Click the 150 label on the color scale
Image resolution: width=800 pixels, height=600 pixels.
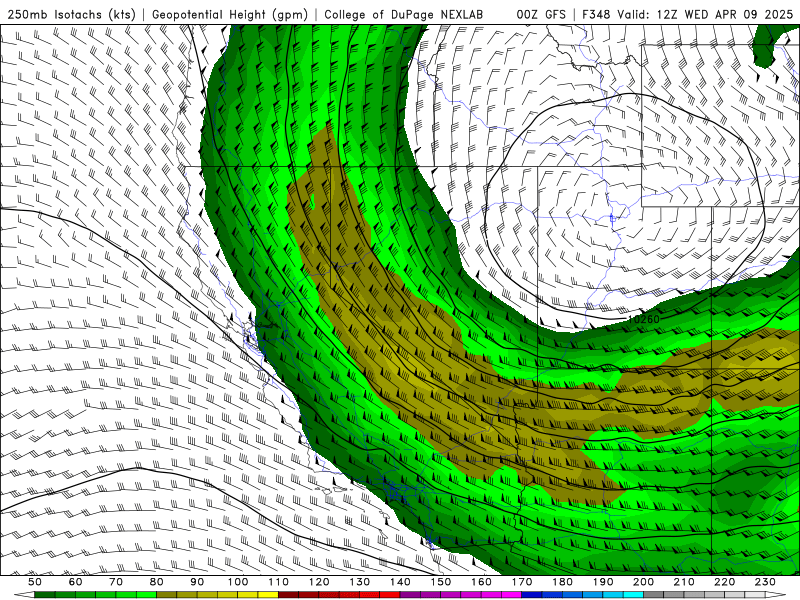(x=441, y=582)
